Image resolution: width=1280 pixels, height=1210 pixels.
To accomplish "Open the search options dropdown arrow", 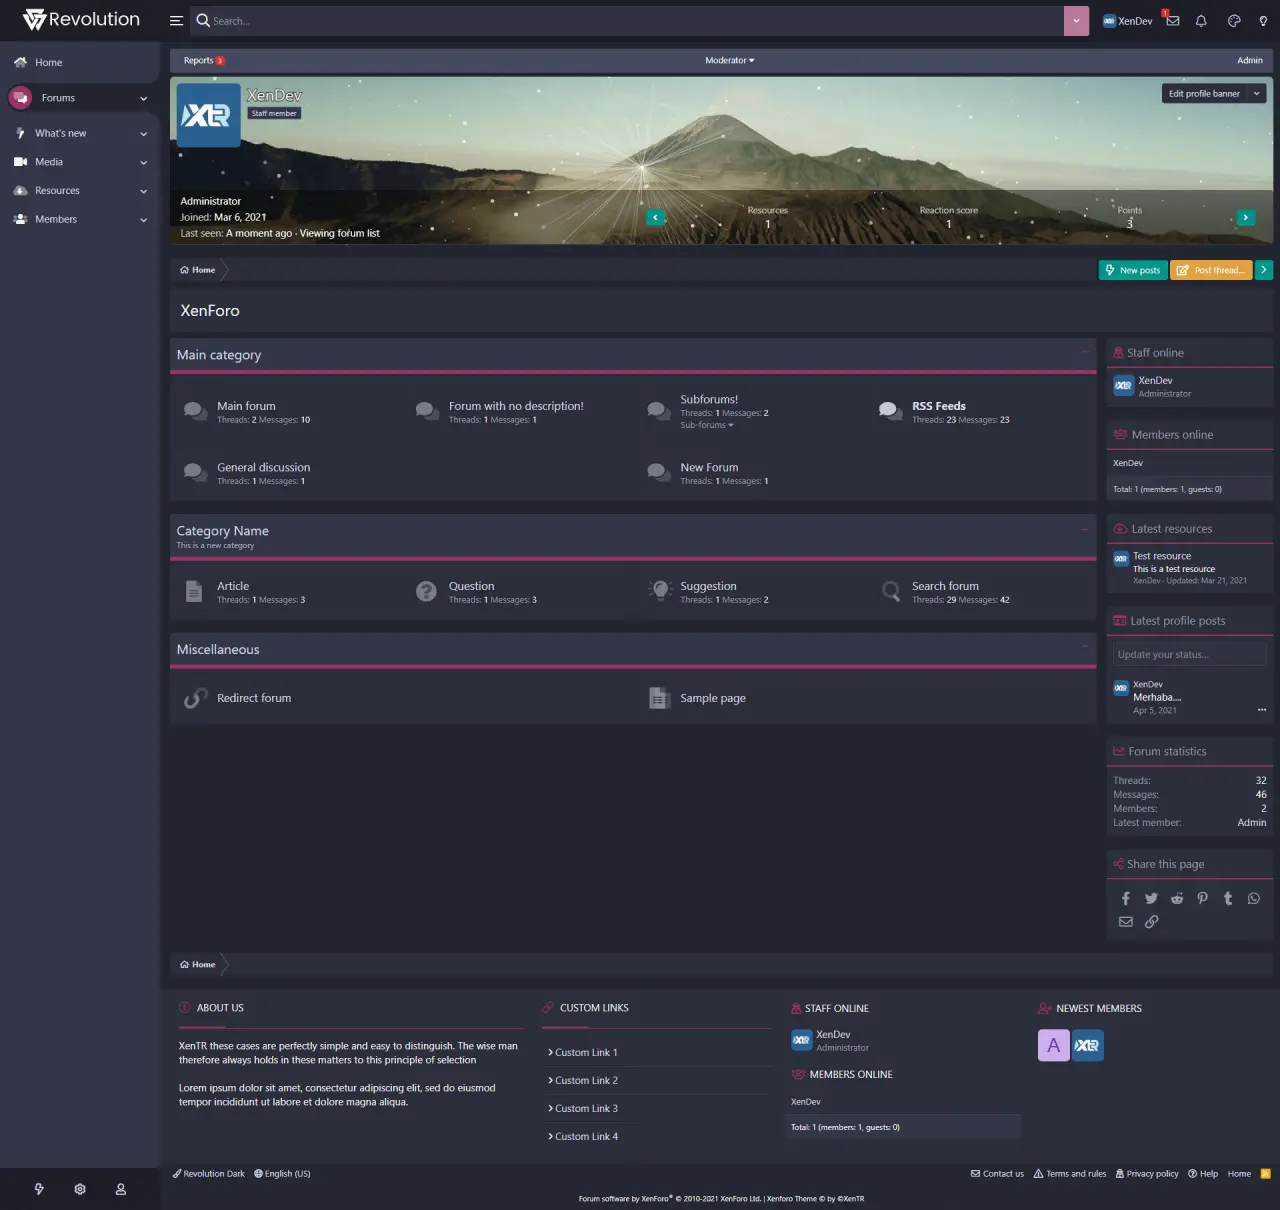I will pos(1076,21).
